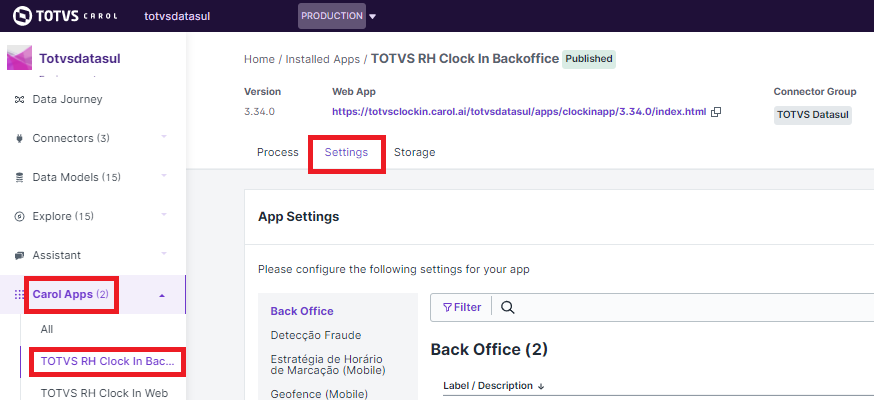Expand the Explore (15) chevron

(x=164, y=215)
